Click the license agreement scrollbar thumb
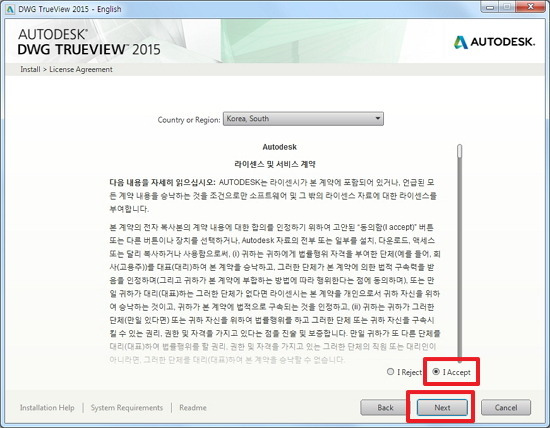The height and width of the screenshot is (428, 550). point(460,151)
